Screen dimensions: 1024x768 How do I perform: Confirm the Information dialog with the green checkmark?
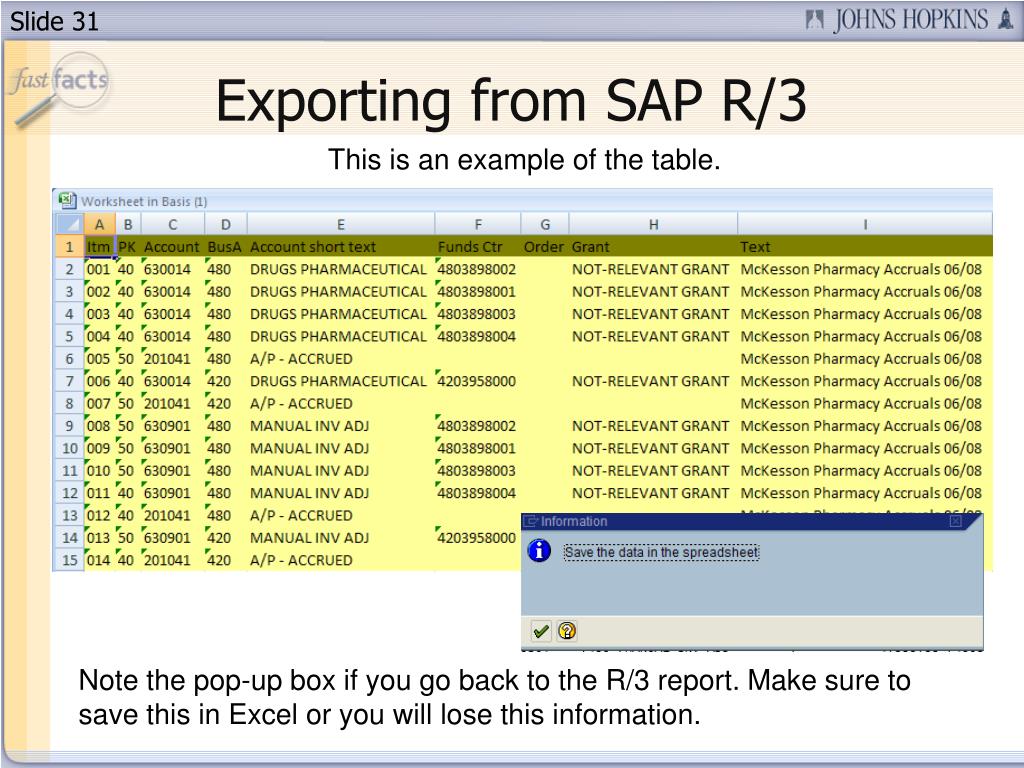541,631
